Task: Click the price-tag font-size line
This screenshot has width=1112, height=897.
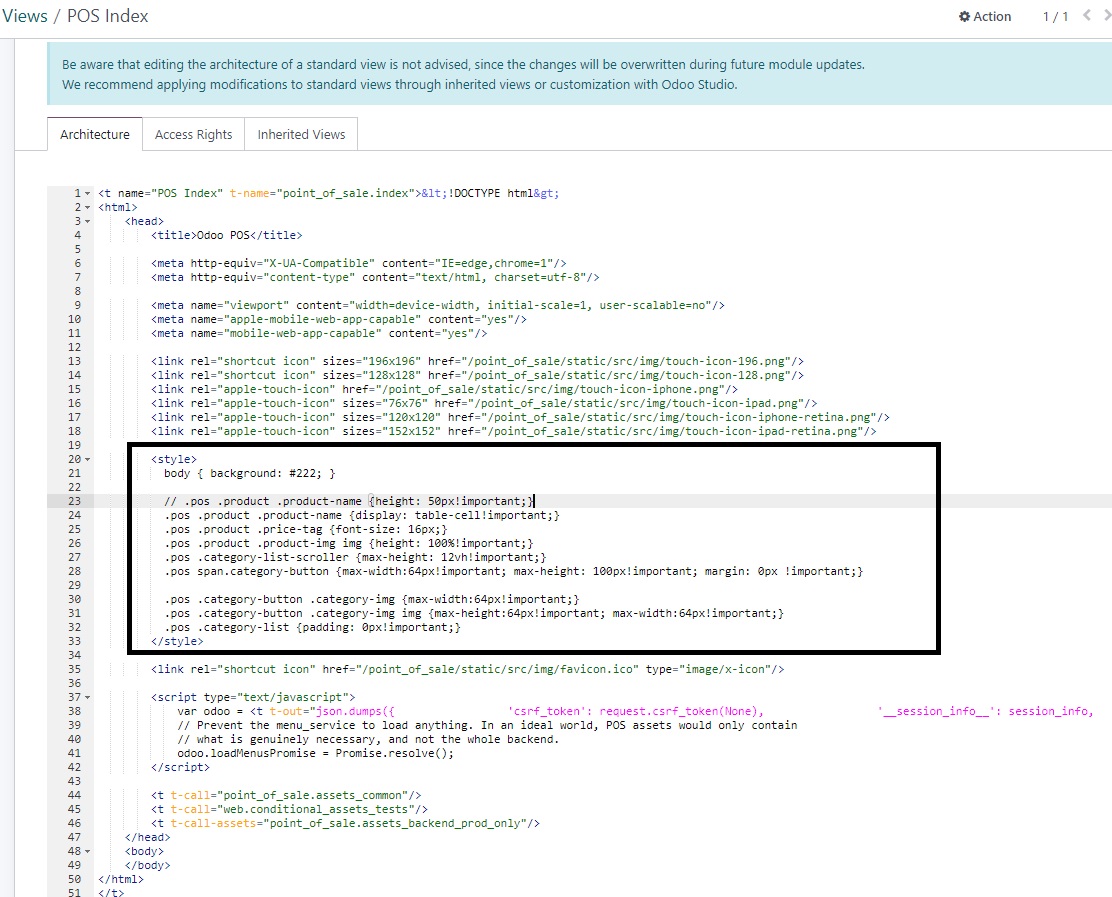Action: 306,529
